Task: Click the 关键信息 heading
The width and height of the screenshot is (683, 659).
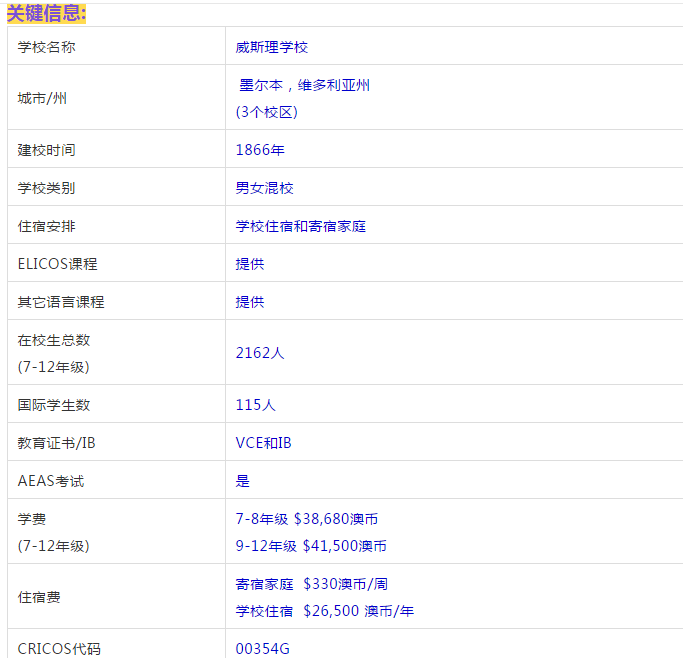Action: pos(46,13)
